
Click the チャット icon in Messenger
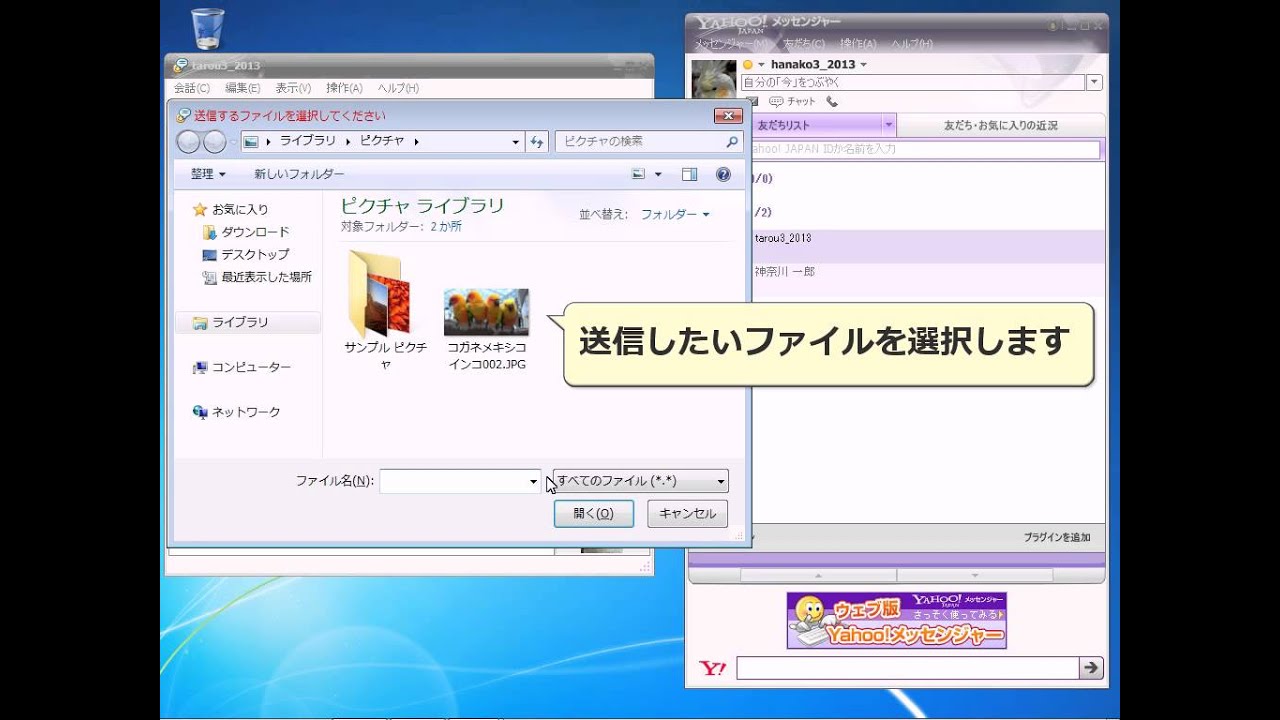[792, 101]
